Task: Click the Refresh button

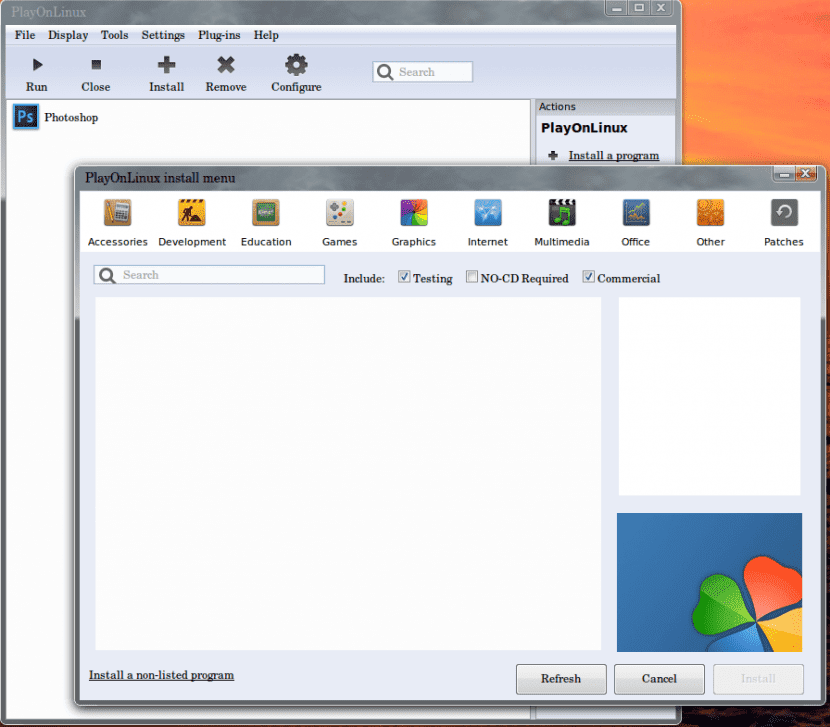Action: tap(561, 679)
